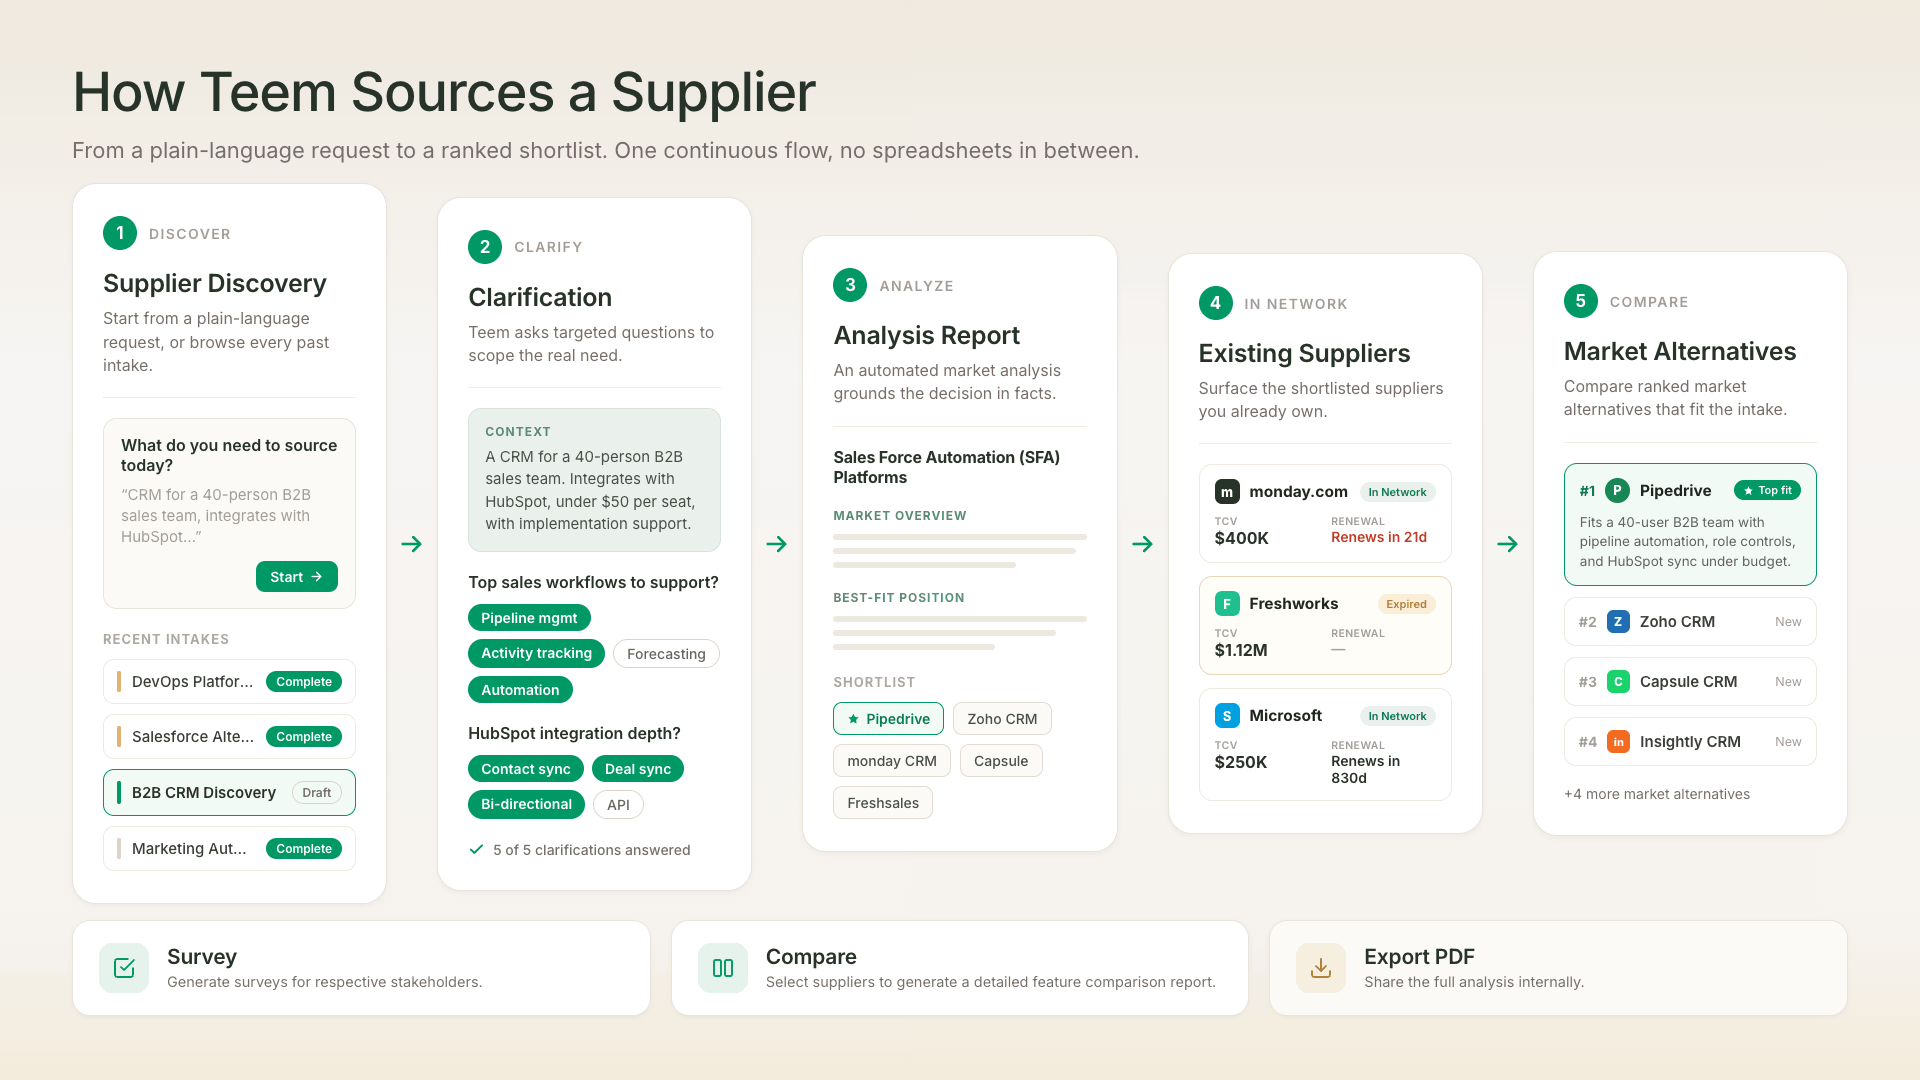Select monday CRM shortlist chip
Screen dimensions: 1920x1080
point(892,761)
